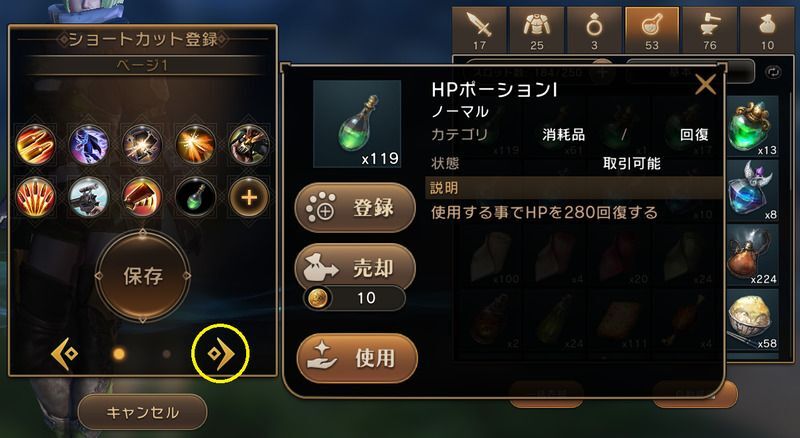Go to previous shortcut page arrow
The width and height of the screenshot is (800, 438).
[x=65, y=353]
